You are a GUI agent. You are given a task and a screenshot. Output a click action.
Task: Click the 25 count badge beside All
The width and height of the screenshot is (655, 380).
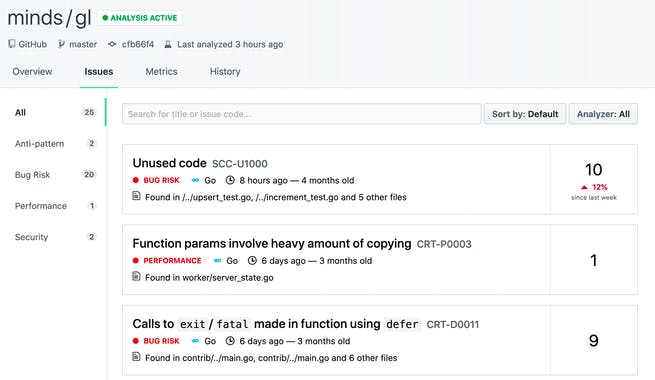tap(89, 112)
